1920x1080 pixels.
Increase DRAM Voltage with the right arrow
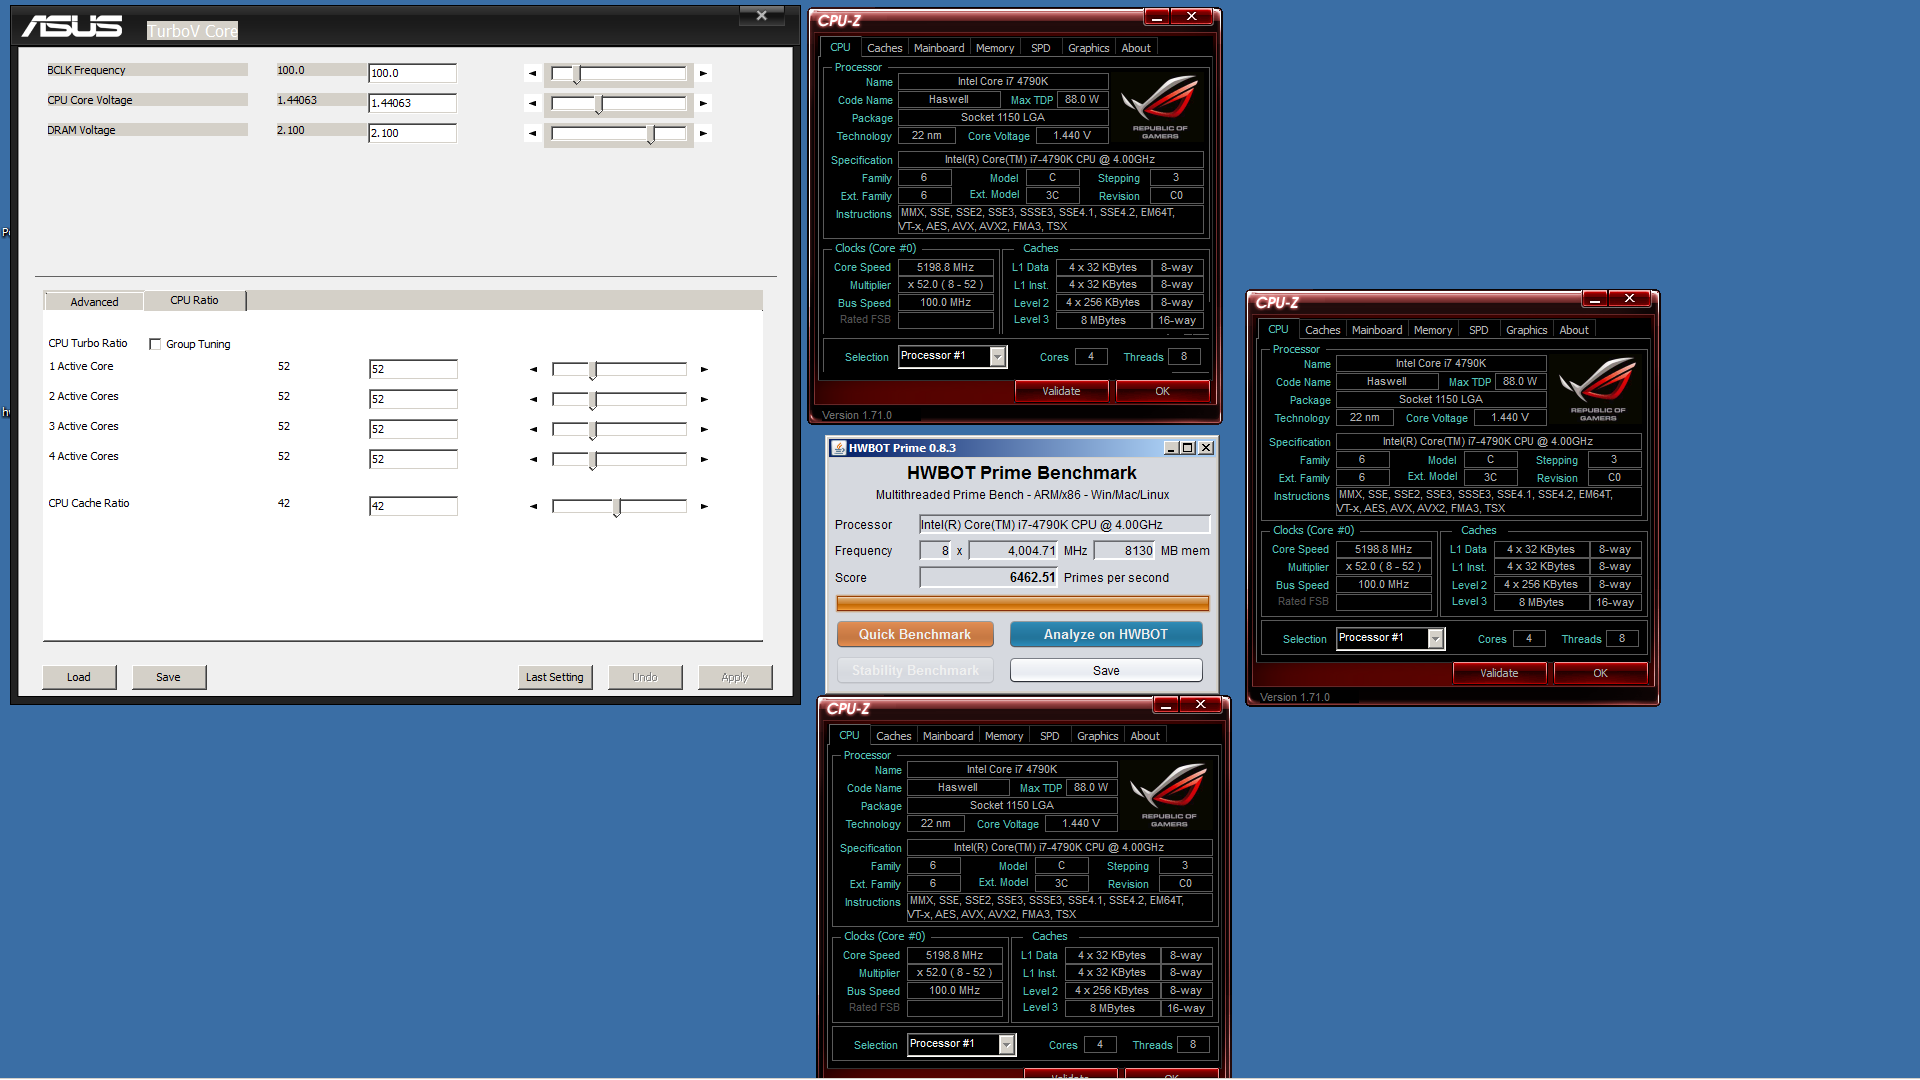pyautogui.click(x=704, y=133)
